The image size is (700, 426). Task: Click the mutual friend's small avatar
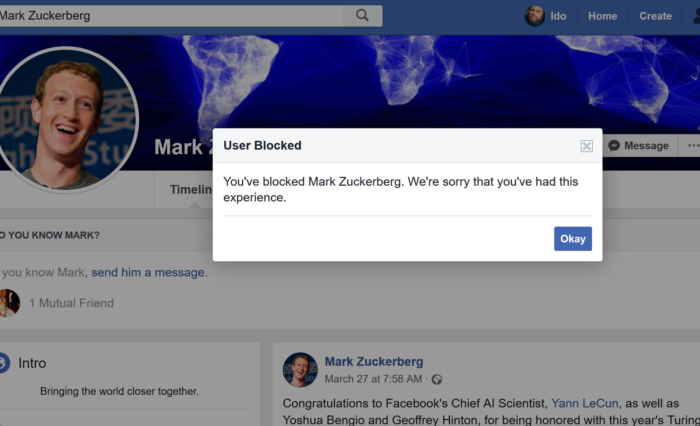(8, 303)
